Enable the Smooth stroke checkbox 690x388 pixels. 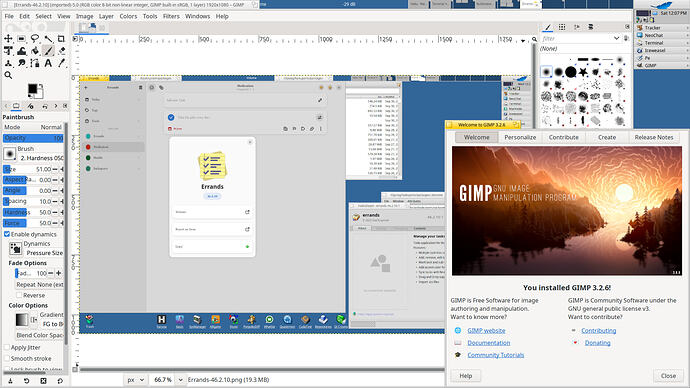7,359
